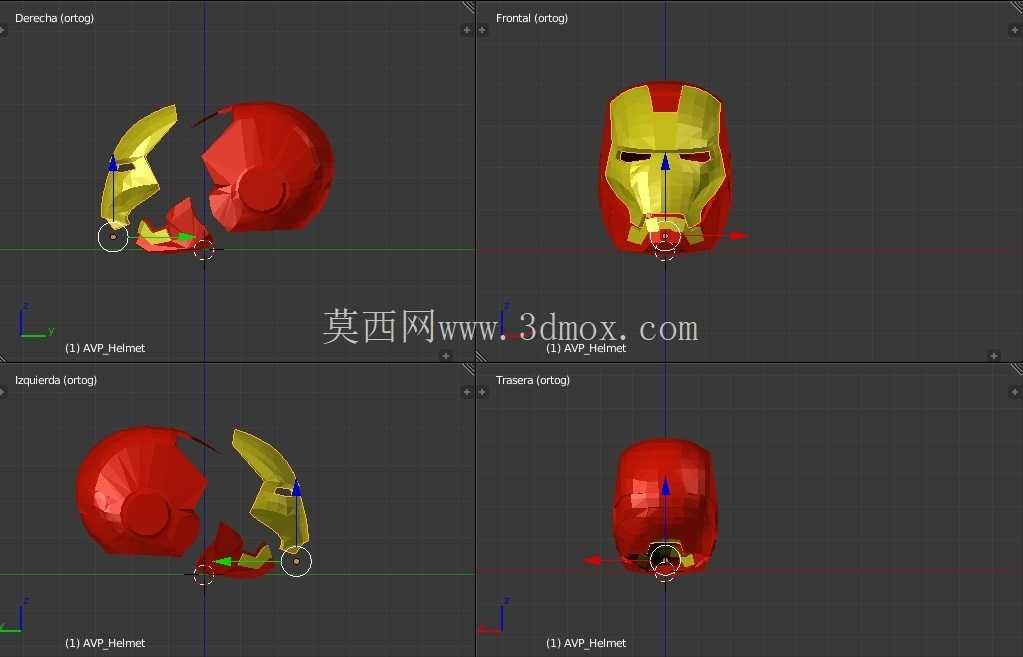Click manipulator center circle in Frontal view
Viewport: 1023px width, 657px height.
[x=665, y=236]
